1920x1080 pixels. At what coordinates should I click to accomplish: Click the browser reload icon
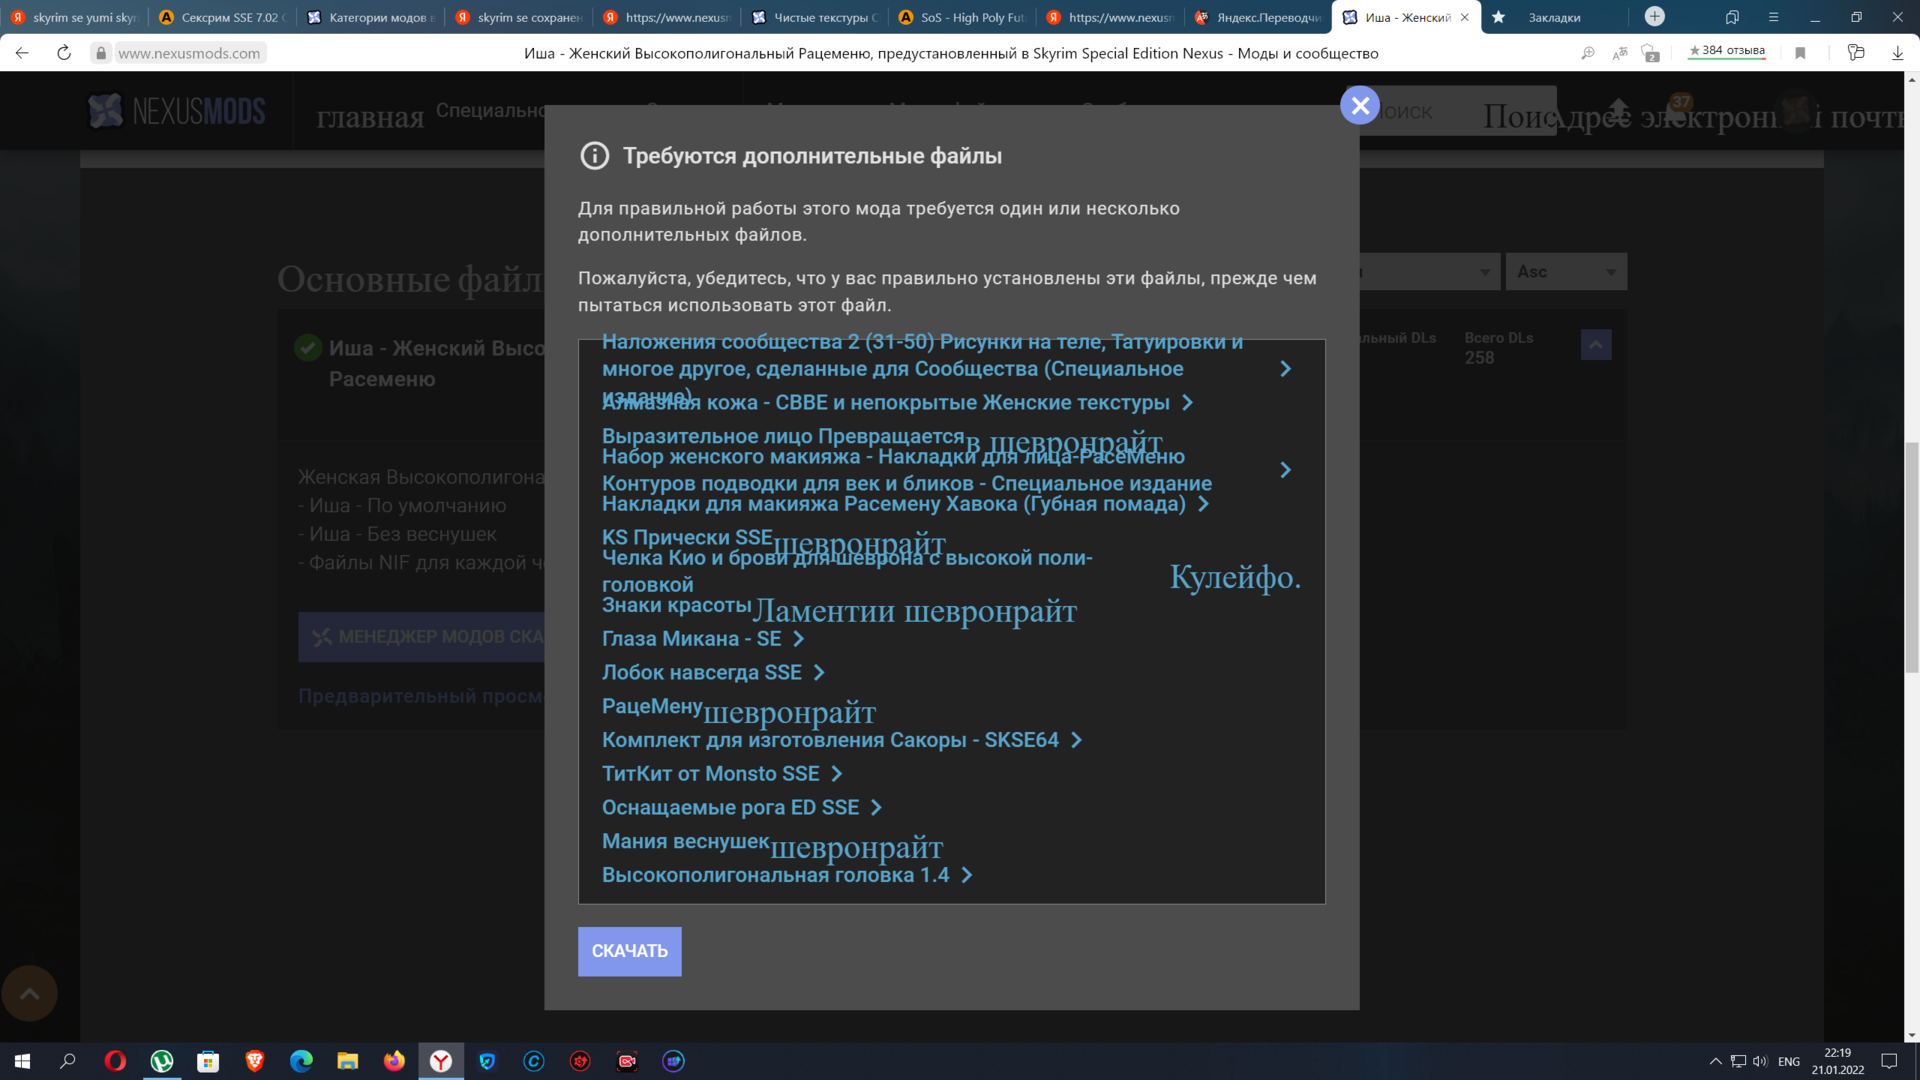(64, 53)
